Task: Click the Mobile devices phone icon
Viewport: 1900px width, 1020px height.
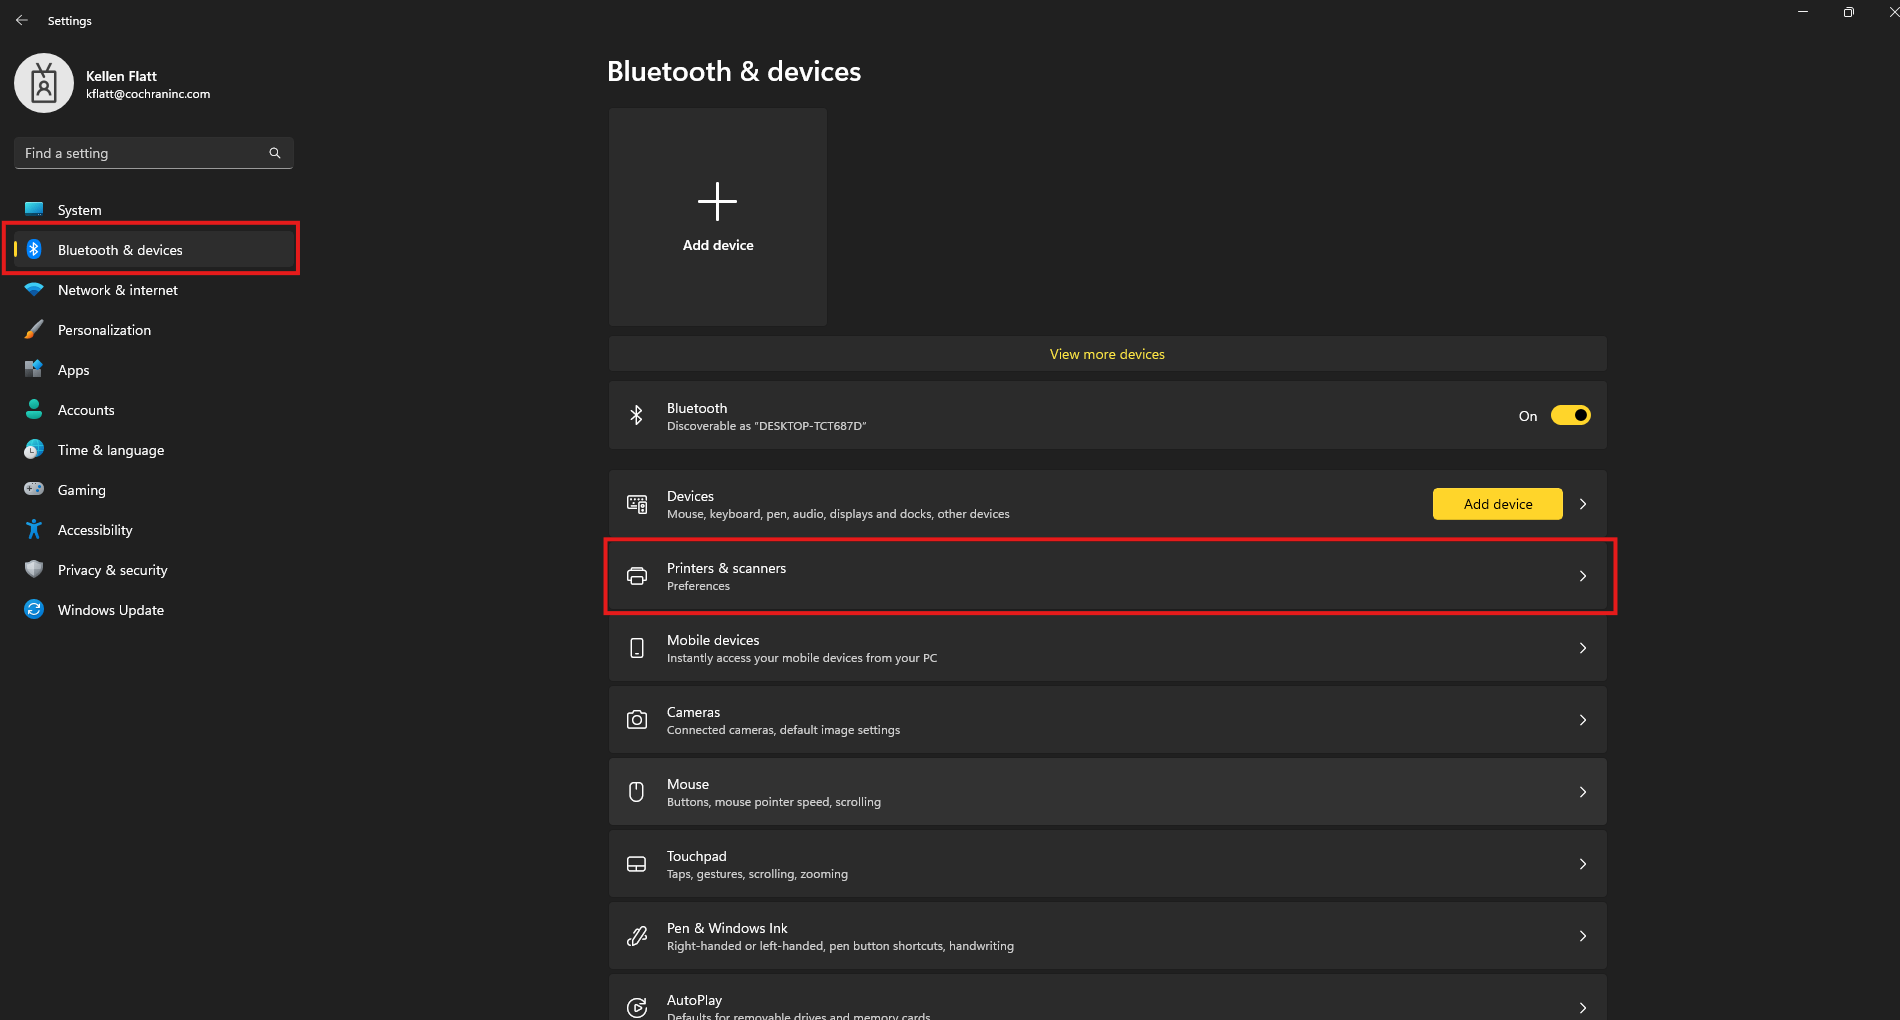Action: point(636,648)
